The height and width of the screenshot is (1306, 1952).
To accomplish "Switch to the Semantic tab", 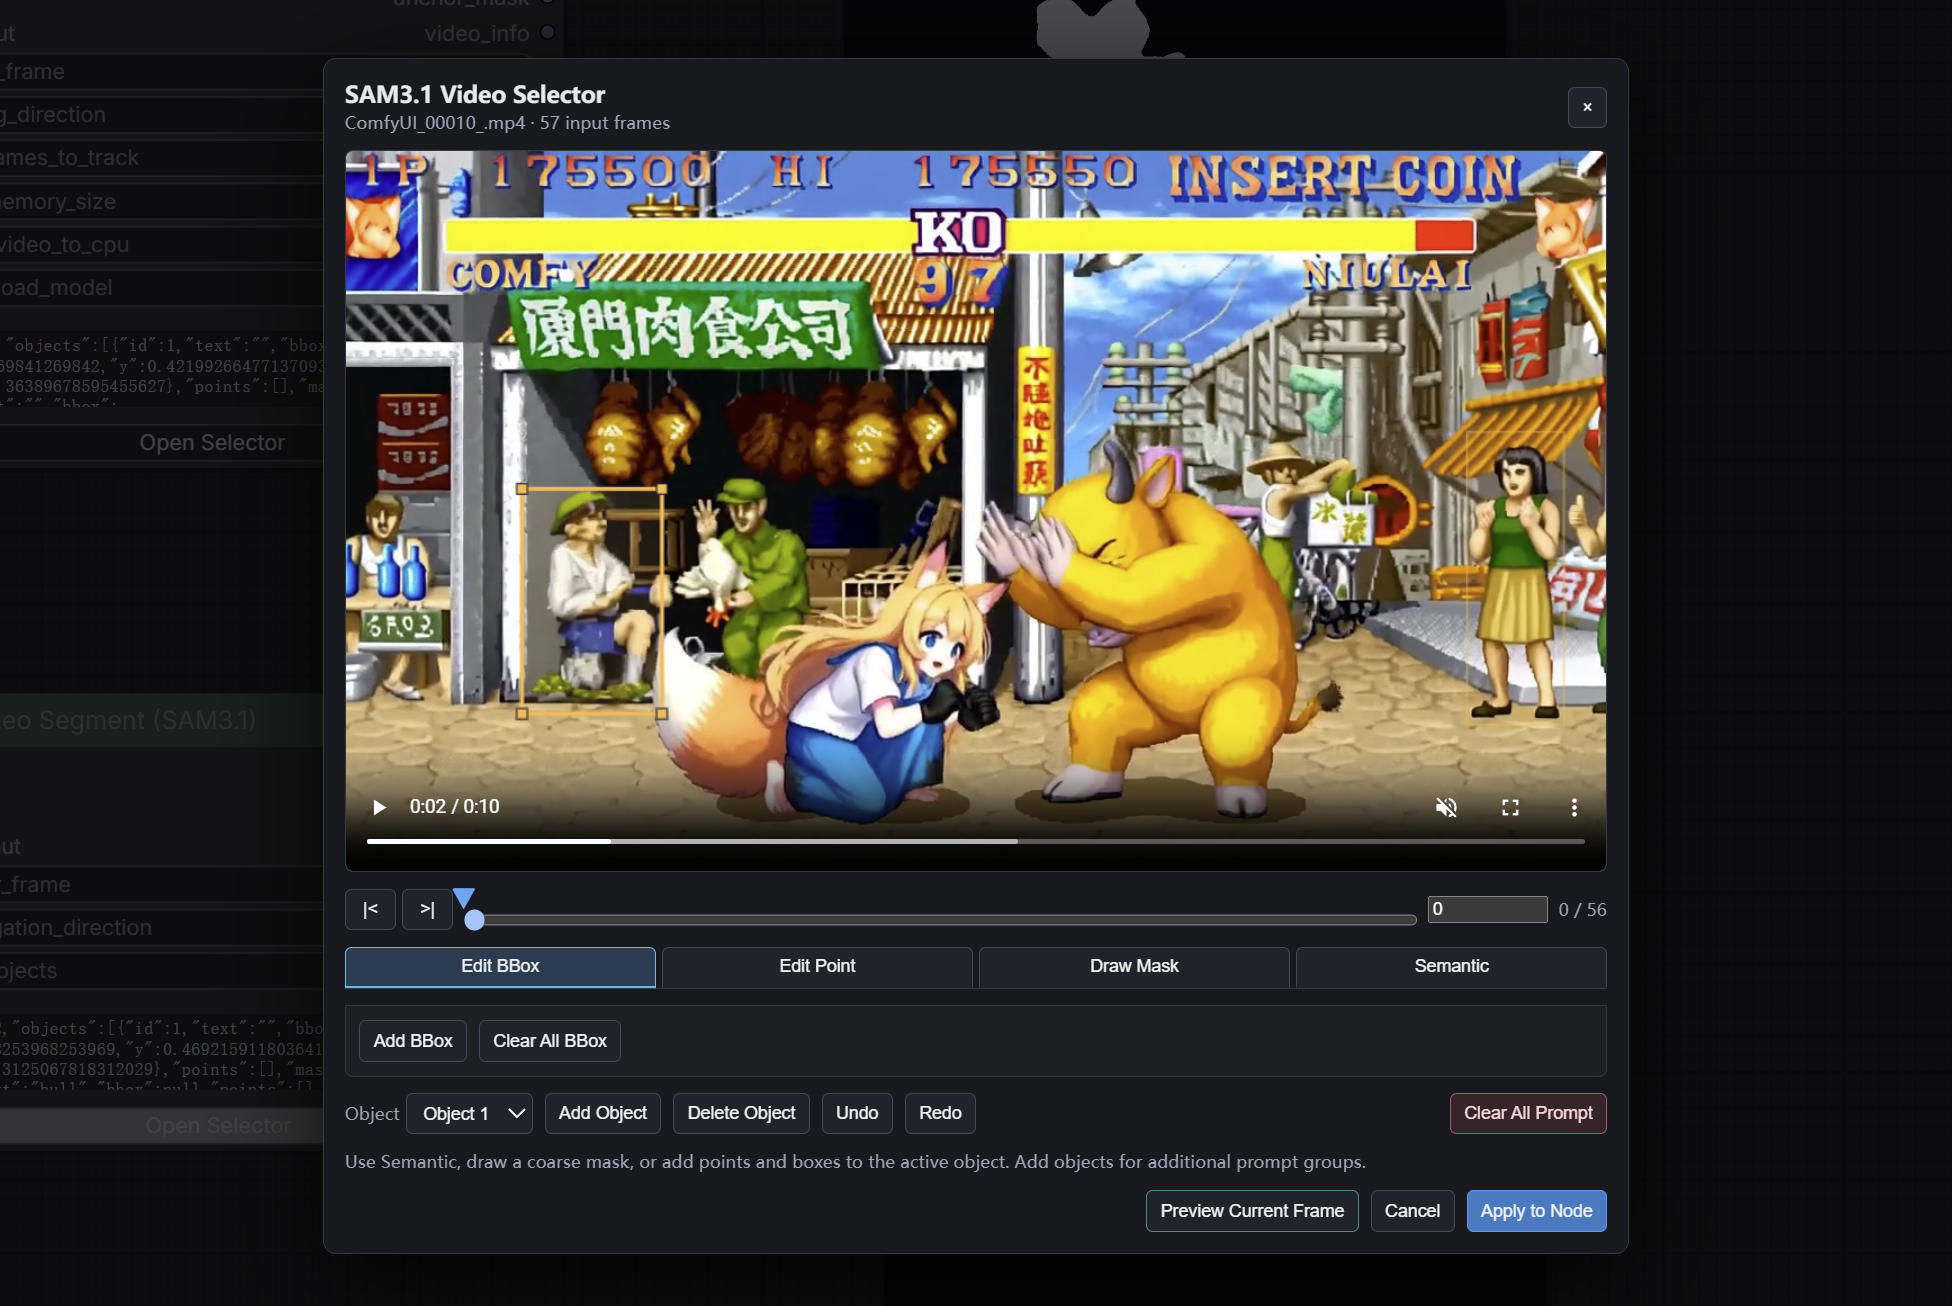I will [1451, 967].
